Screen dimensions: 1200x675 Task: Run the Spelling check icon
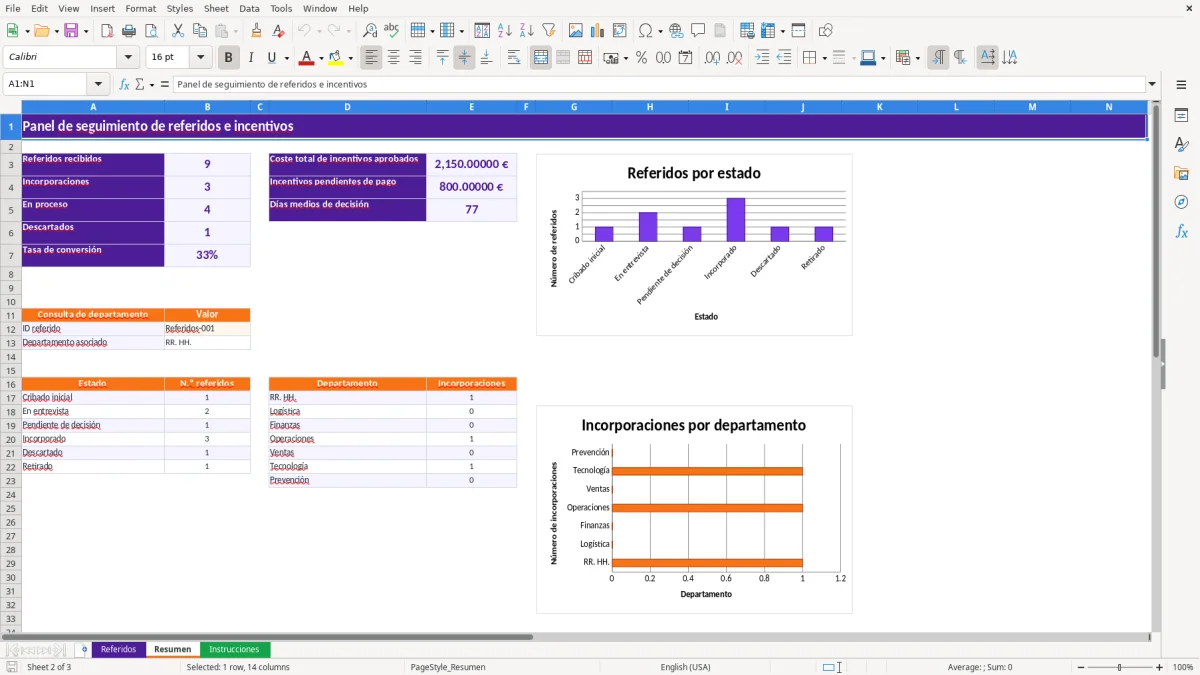(x=392, y=31)
